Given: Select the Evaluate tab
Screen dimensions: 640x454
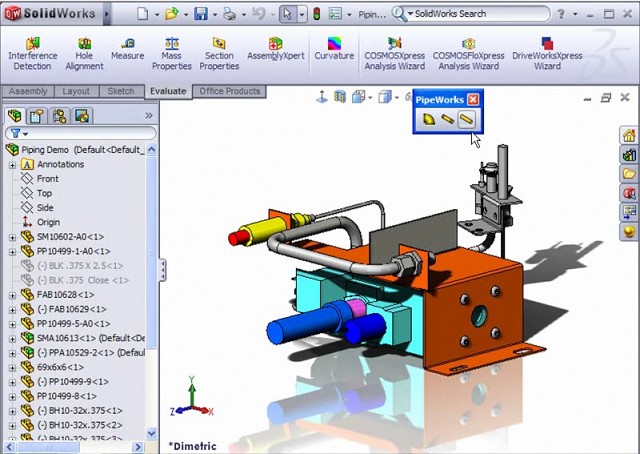Looking at the screenshot, I should tap(168, 91).
